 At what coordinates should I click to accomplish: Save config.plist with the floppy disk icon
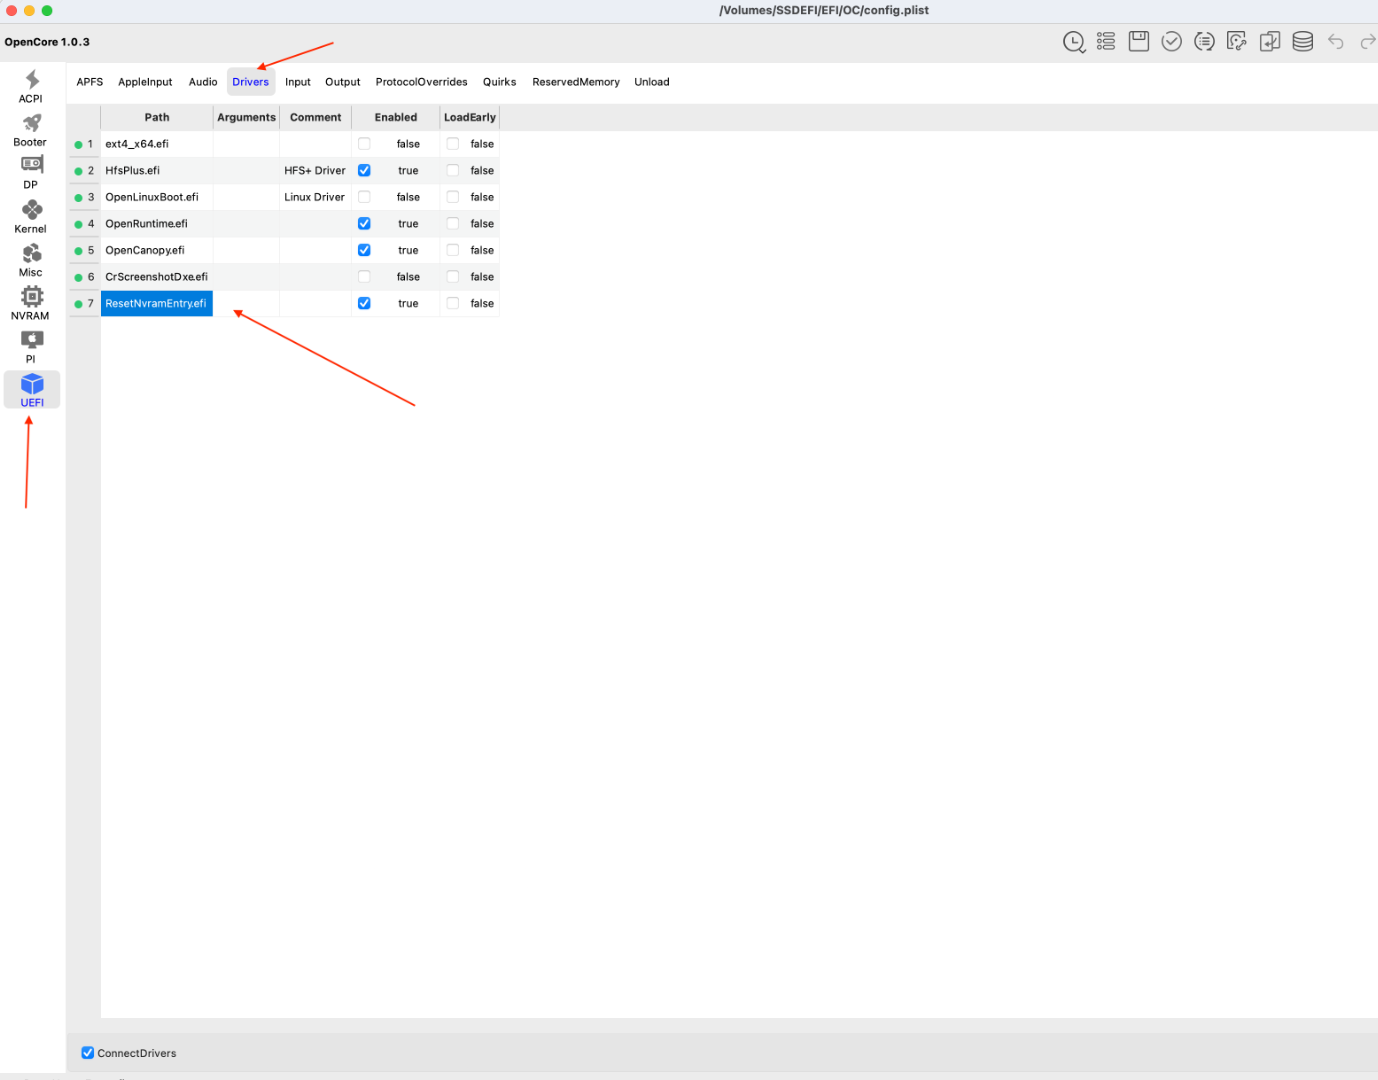click(x=1139, y=41)
